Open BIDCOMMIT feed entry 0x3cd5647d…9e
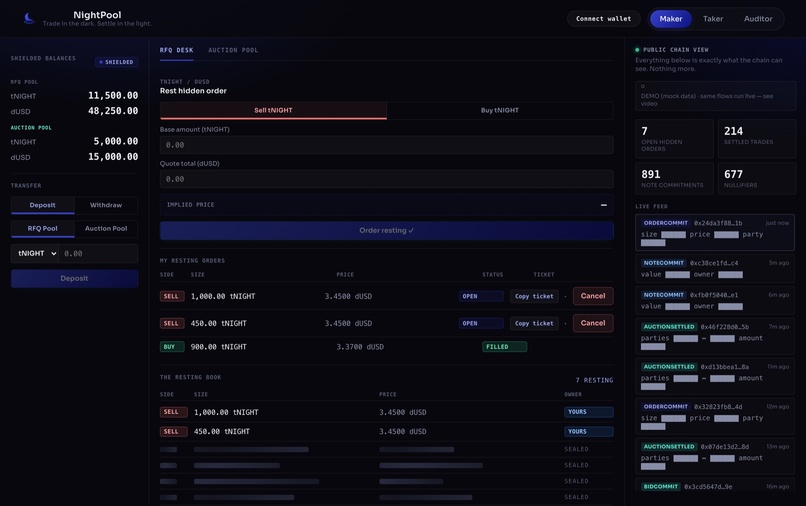Viewport: 806px width, 506px height. point(715,486)
